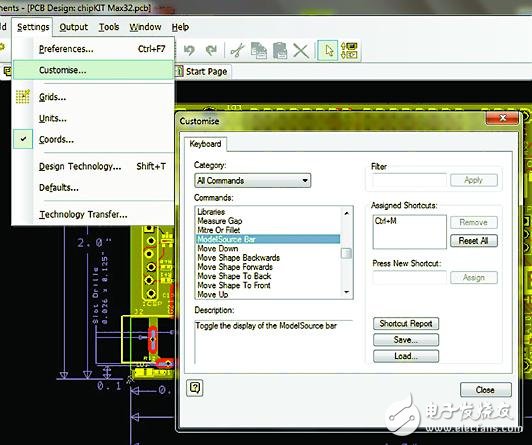
Task: Click the Press New Shortcut field
Action: 410,277
